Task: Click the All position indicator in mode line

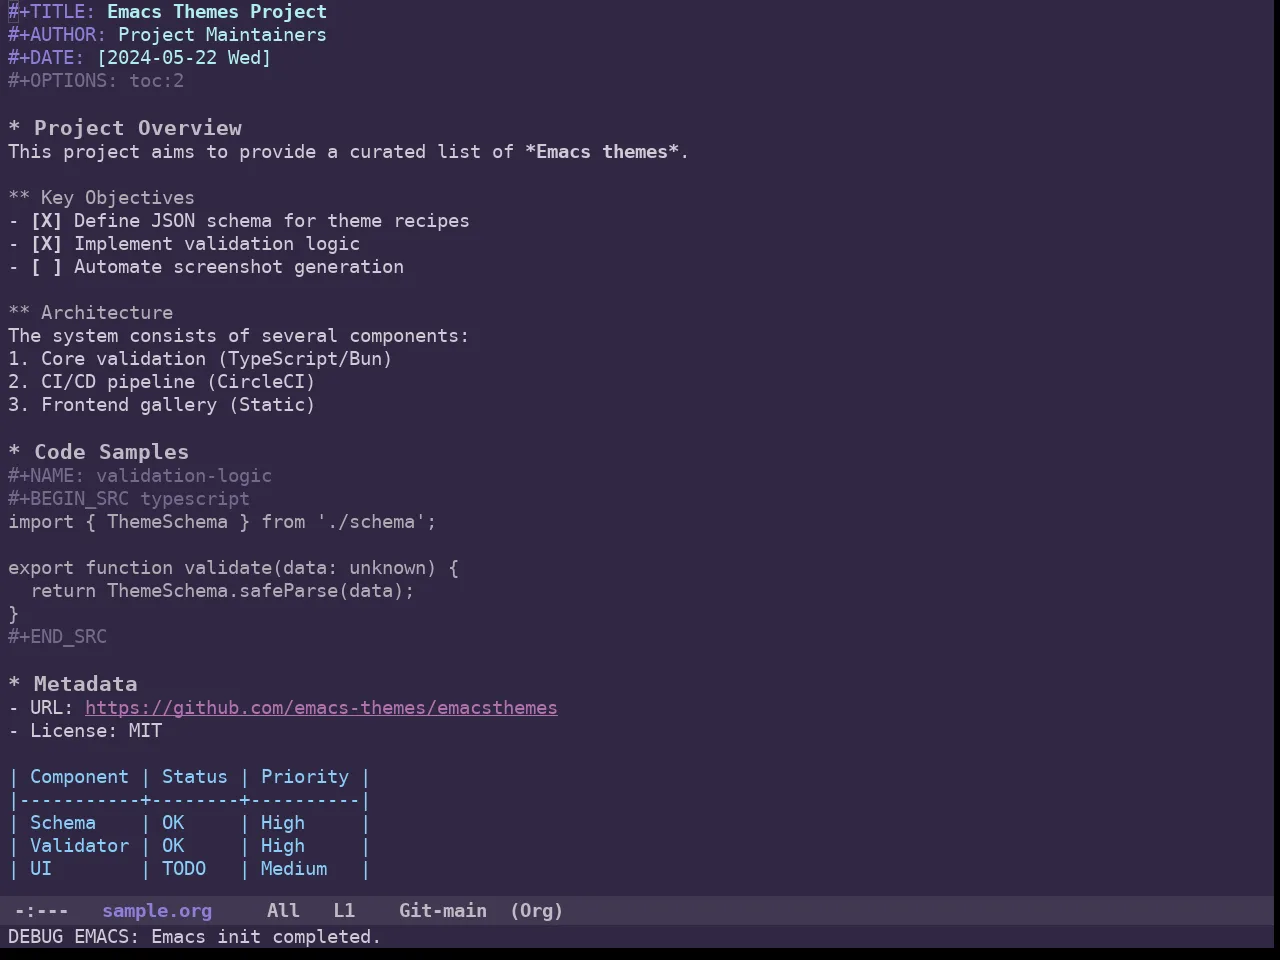Action: pos(283,911)
